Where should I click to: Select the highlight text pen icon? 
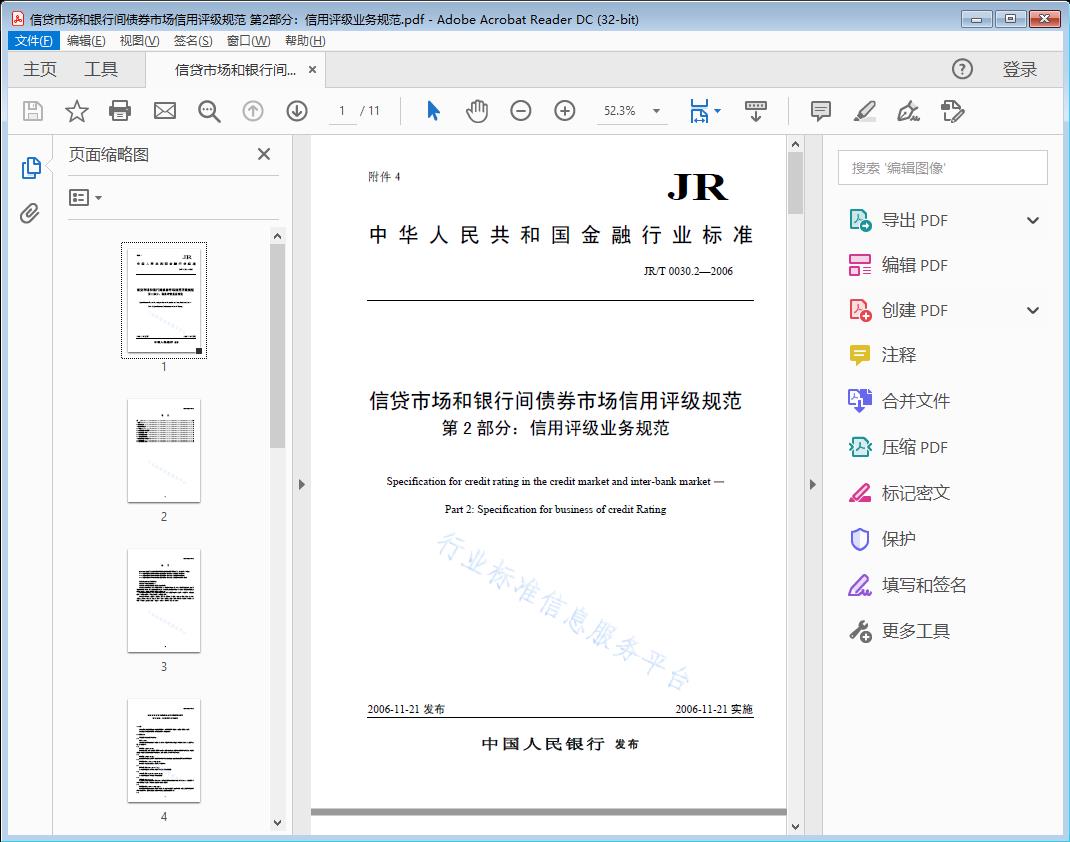coord(865,111)
